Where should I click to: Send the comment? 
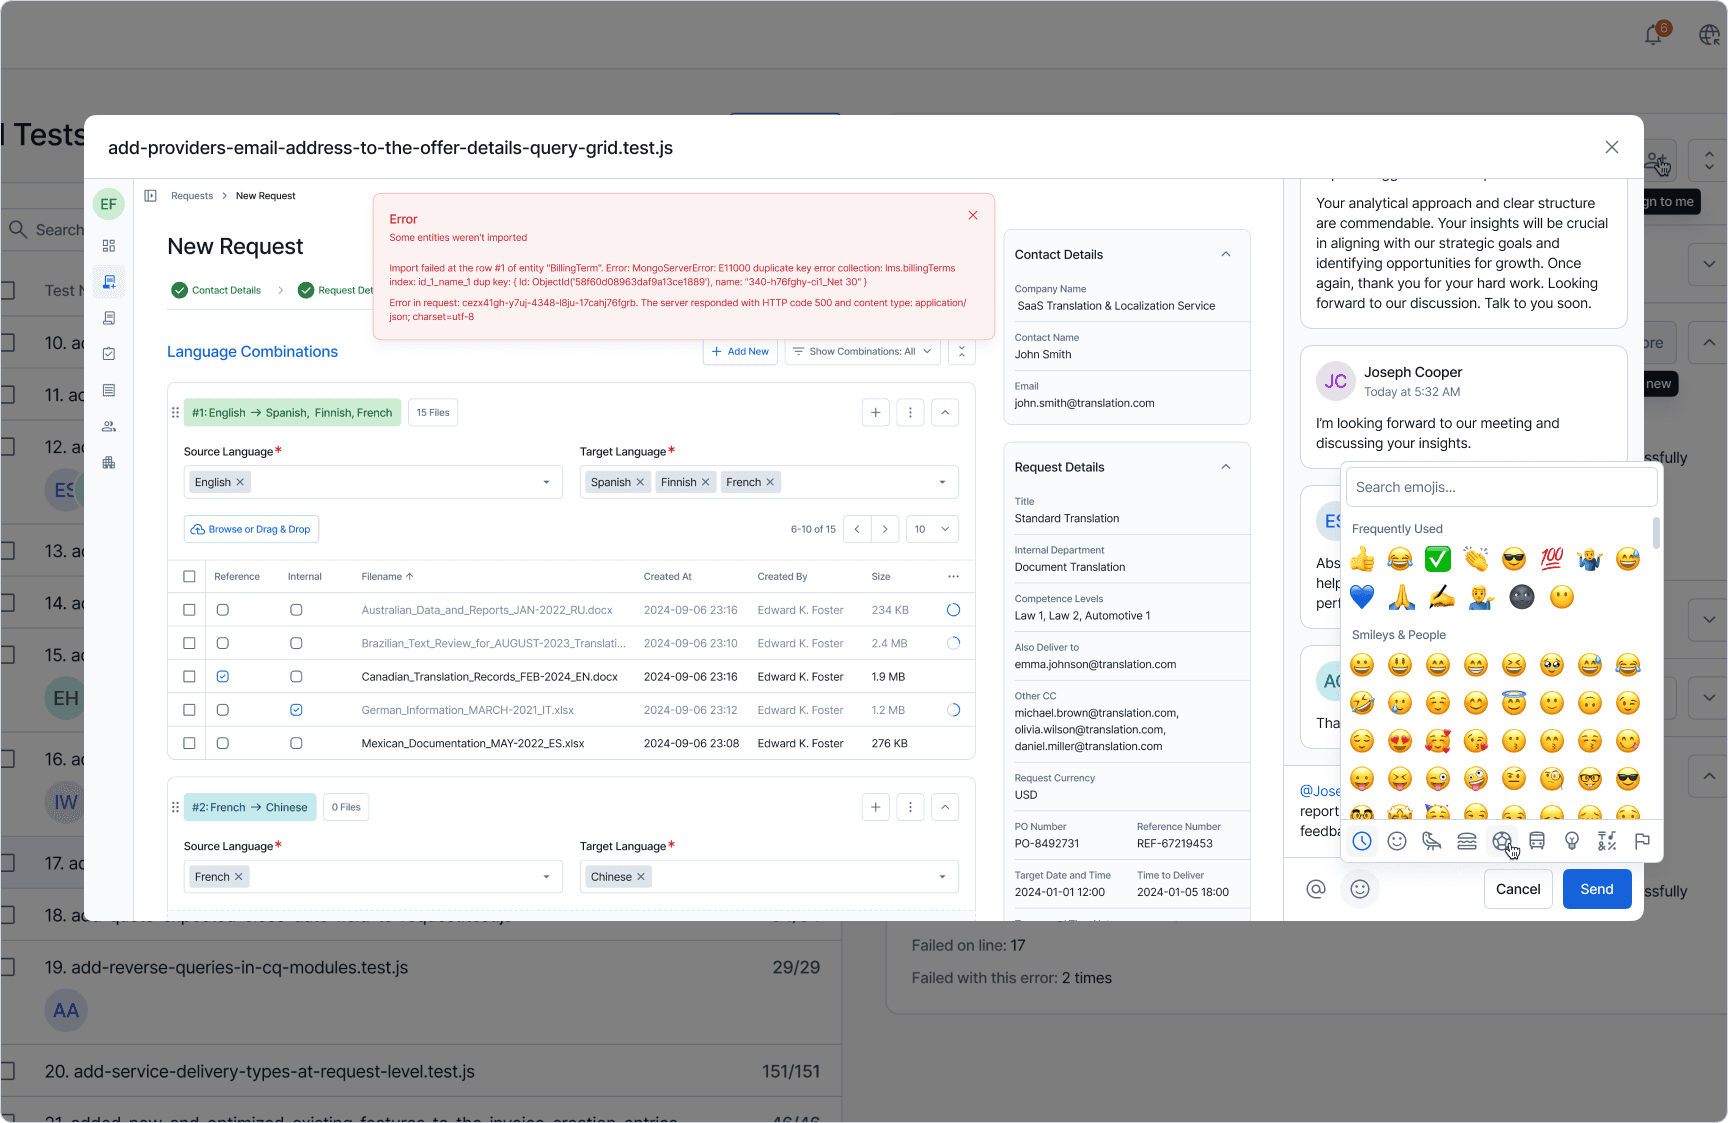coord(1597,889)
